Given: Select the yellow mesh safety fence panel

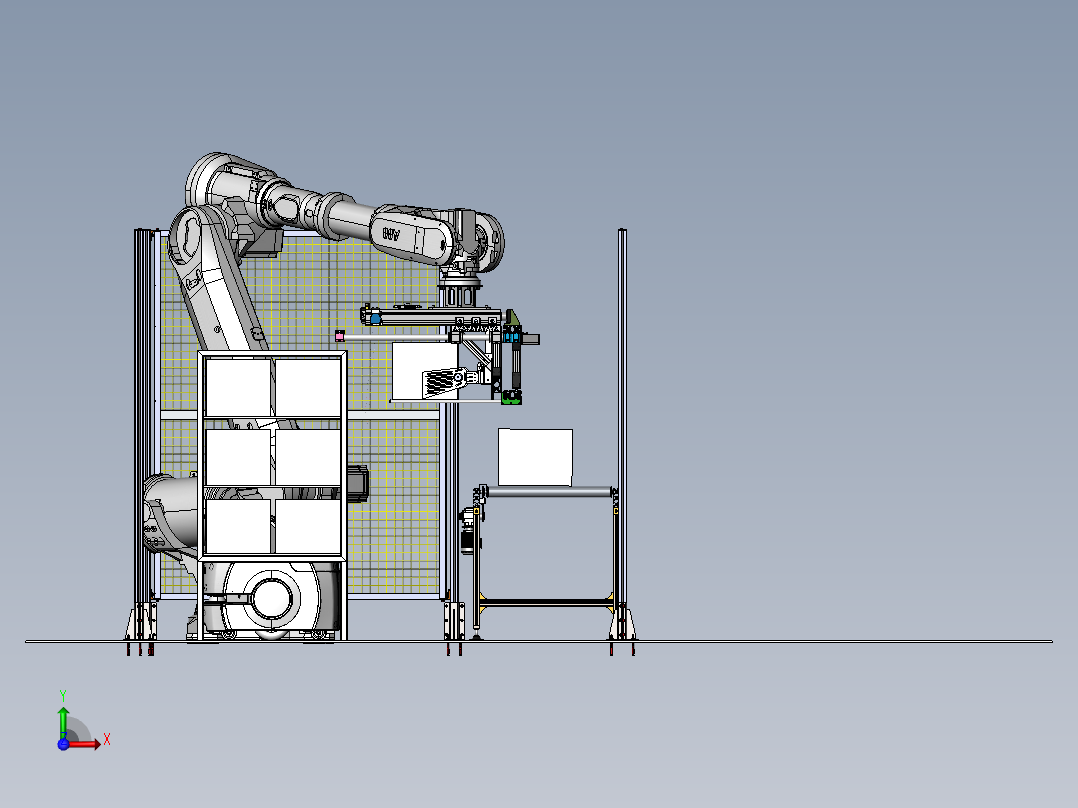Looking at the screenshot, I should 300,413.
